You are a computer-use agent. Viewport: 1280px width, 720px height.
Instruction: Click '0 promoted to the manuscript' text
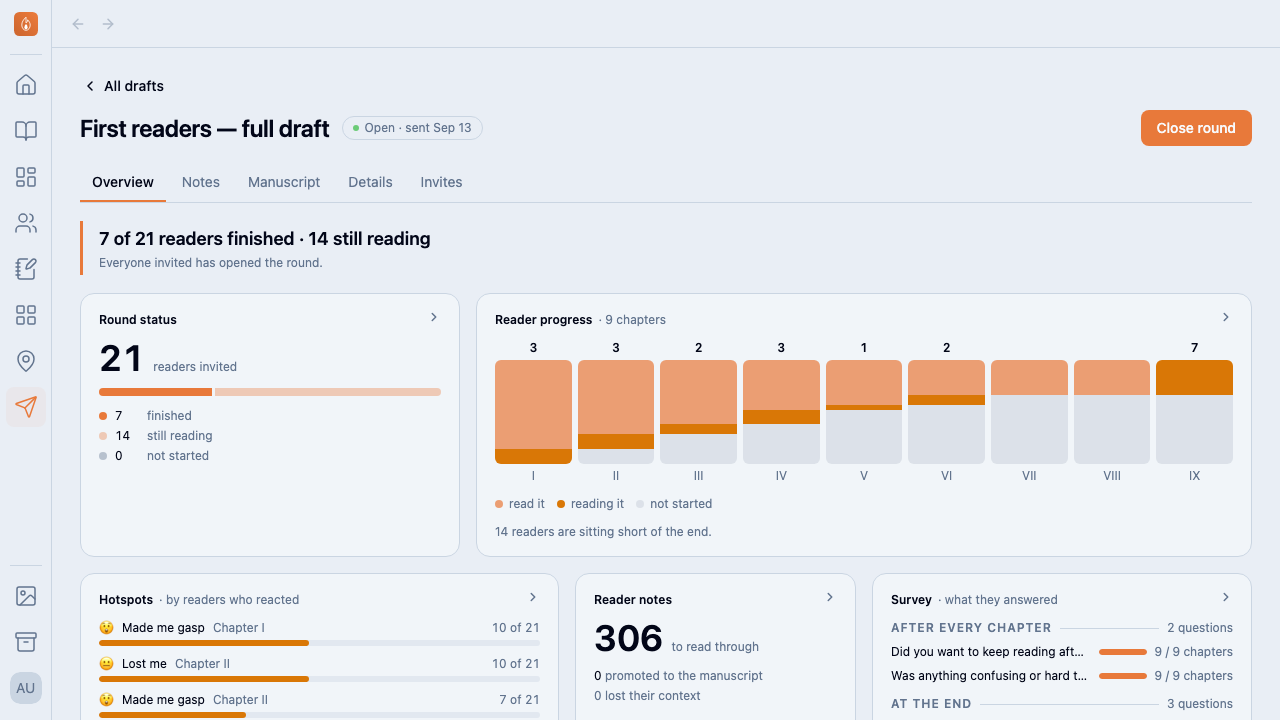tap(678, 676)
